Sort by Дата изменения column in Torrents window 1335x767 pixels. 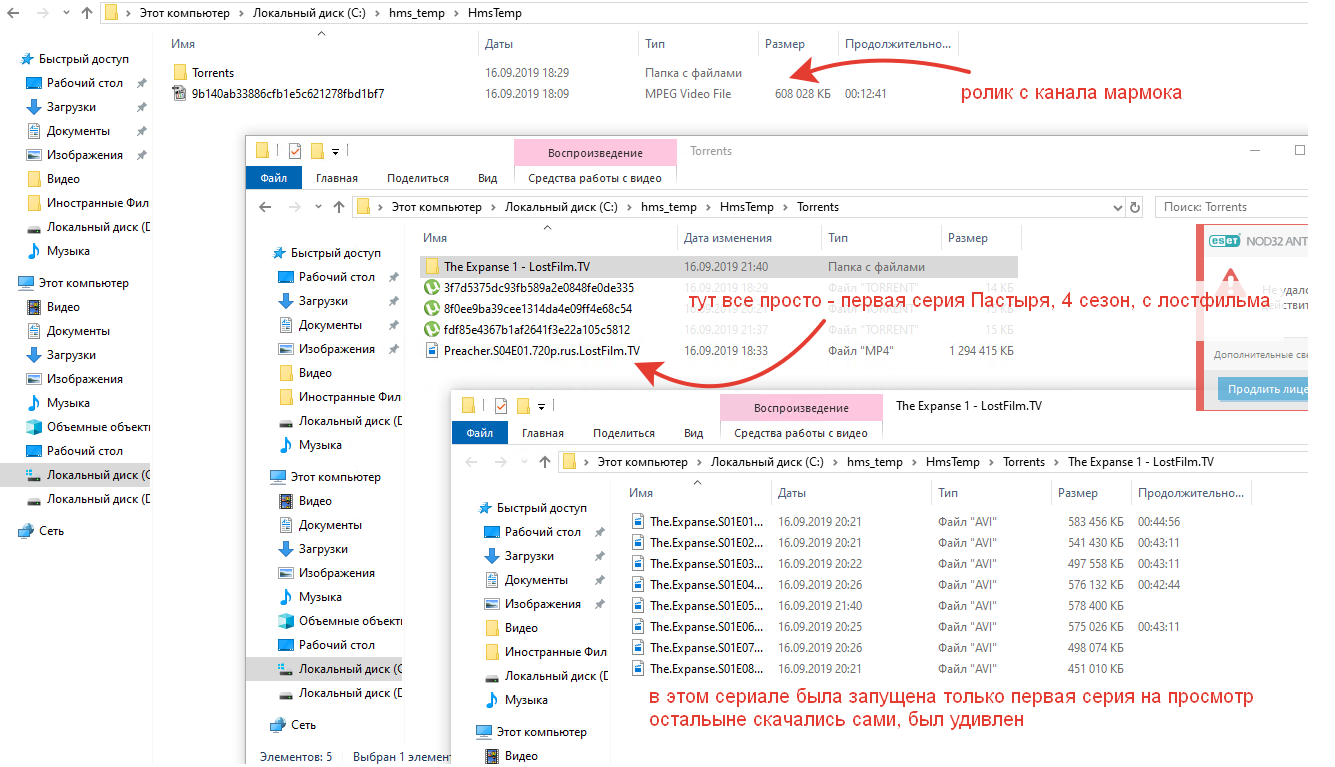[727, 238]
